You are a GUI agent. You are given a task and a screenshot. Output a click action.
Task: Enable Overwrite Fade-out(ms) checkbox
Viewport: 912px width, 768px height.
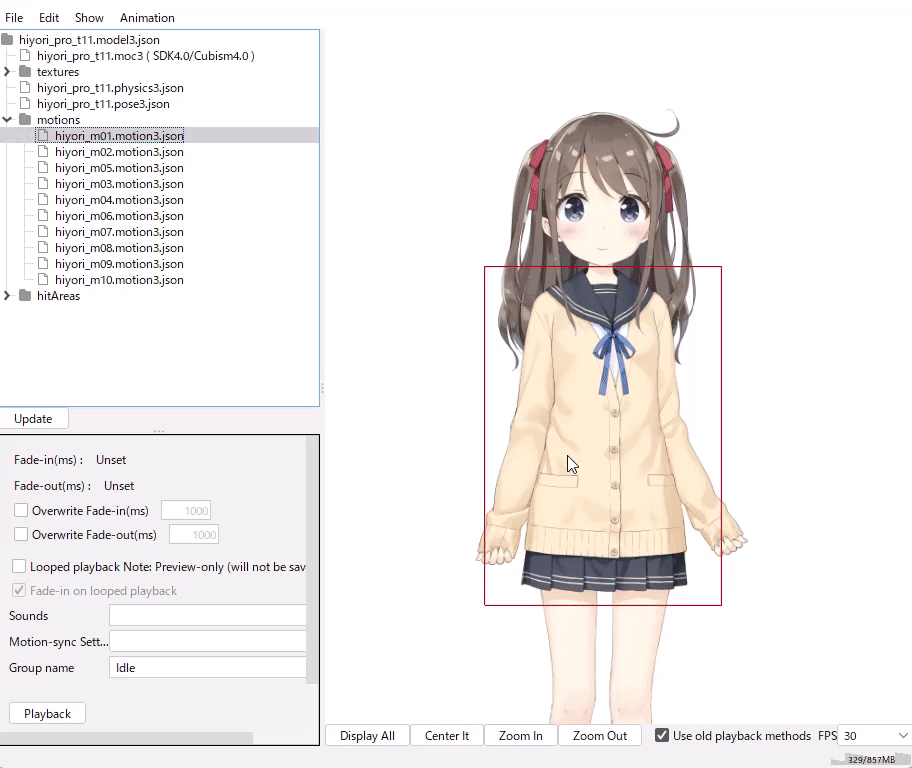(21, 535)
